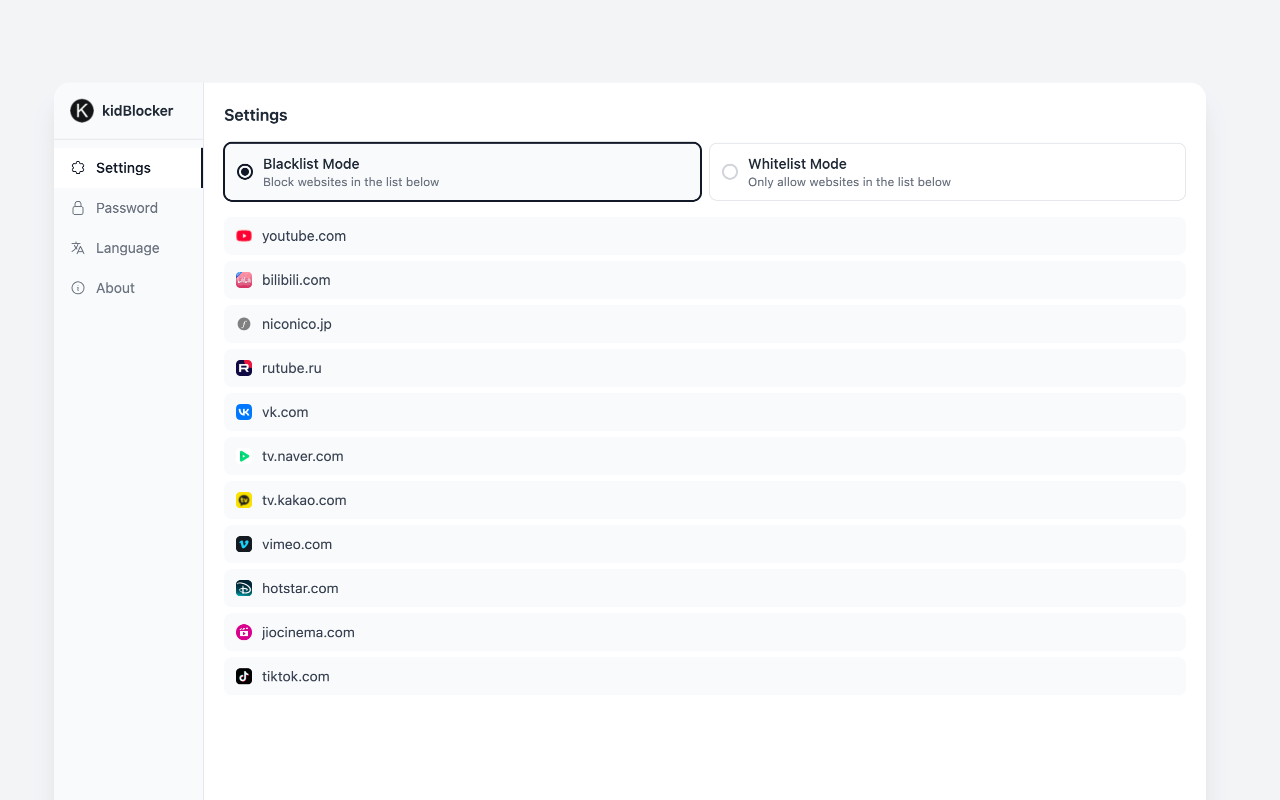
Task: Click the Vimeo favicon icon
Action: point(244,544)
